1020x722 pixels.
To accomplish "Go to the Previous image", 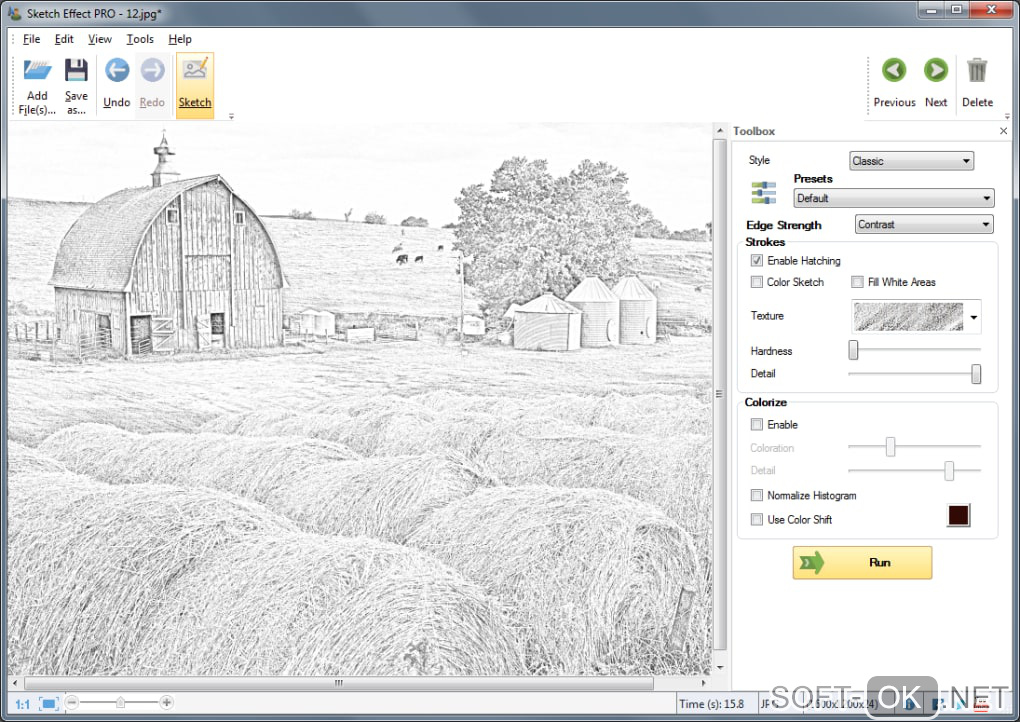I will tap(894, 72).
